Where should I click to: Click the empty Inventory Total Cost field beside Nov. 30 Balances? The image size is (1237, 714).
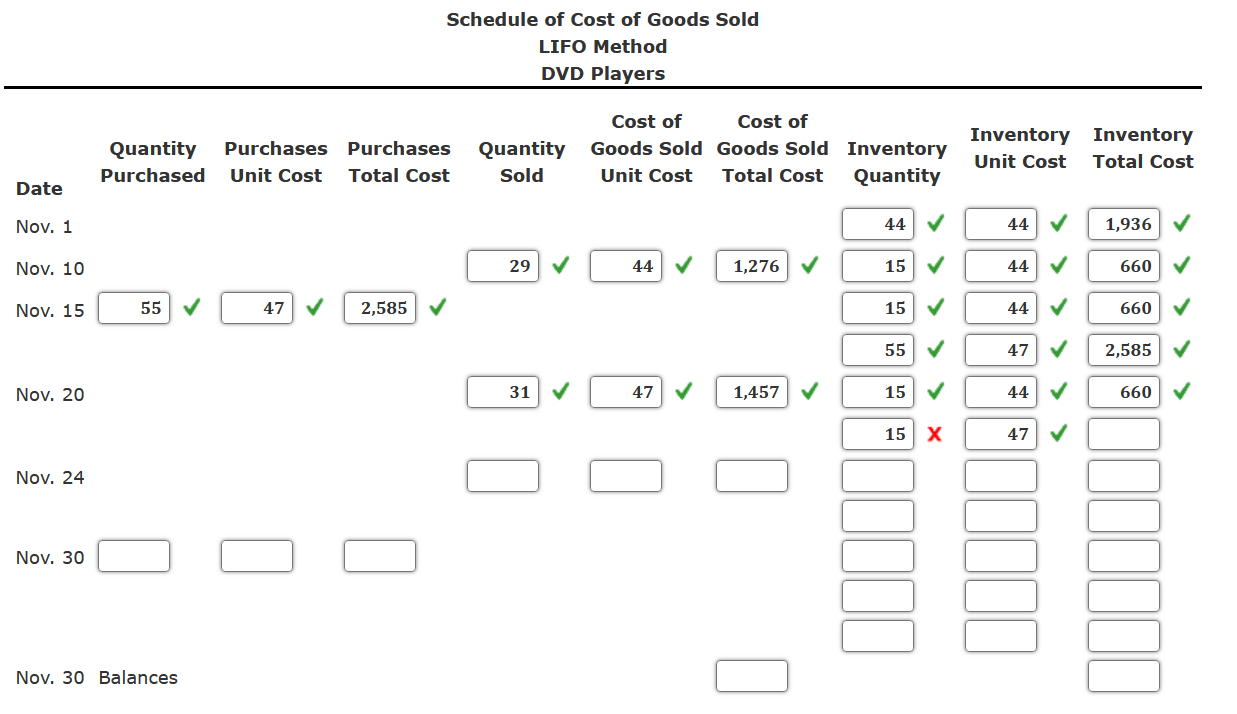click(1123, 676)
